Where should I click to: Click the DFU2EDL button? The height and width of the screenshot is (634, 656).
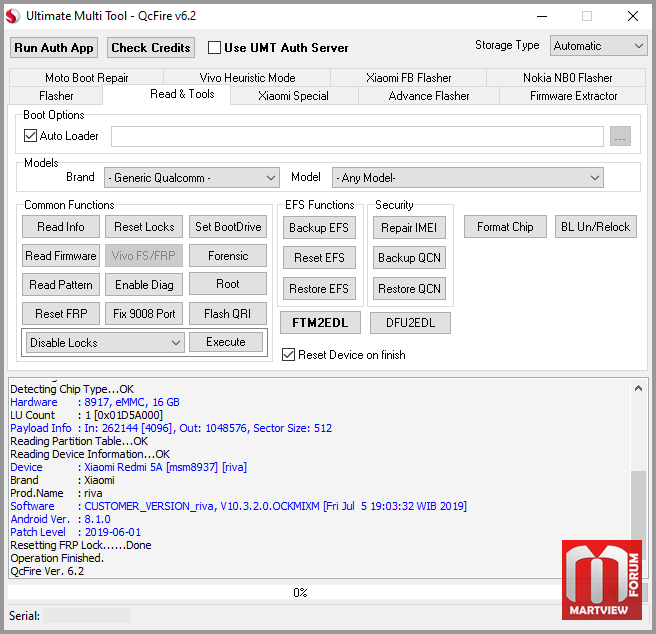click(x=410, y=323)
